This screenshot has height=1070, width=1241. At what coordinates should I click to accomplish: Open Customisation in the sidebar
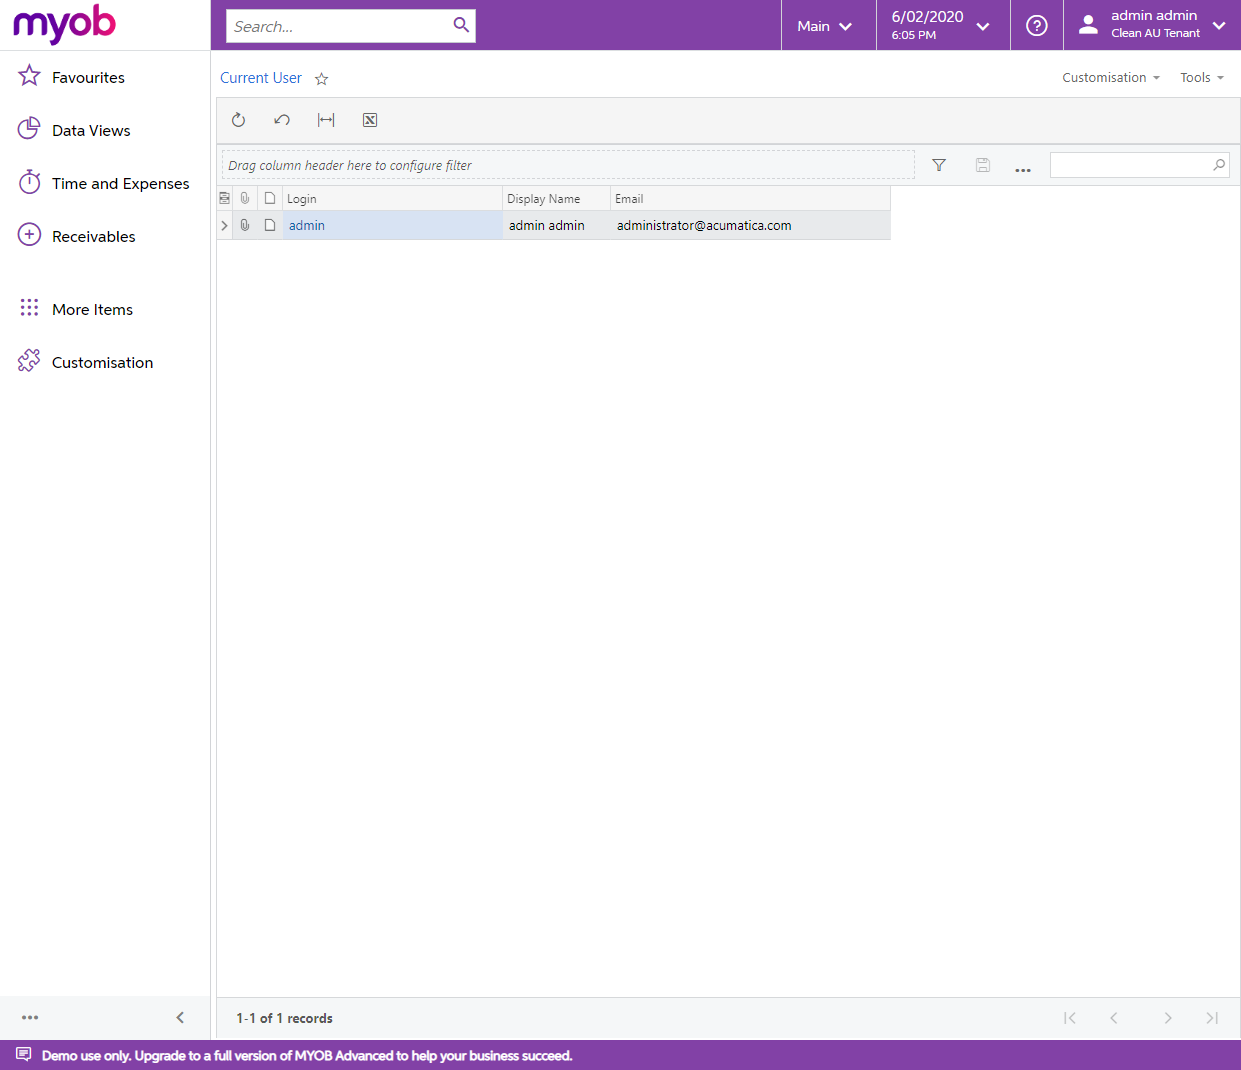(x=102, y=362)
